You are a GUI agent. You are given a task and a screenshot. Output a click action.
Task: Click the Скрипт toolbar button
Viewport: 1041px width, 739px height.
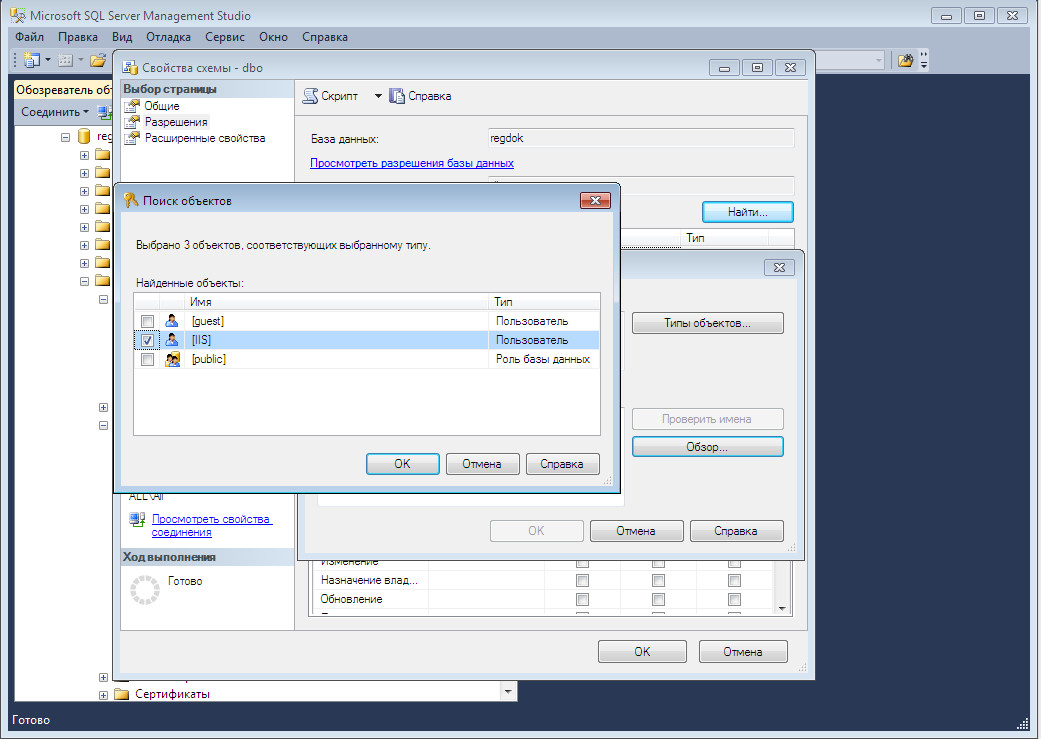tap(331, 96)
